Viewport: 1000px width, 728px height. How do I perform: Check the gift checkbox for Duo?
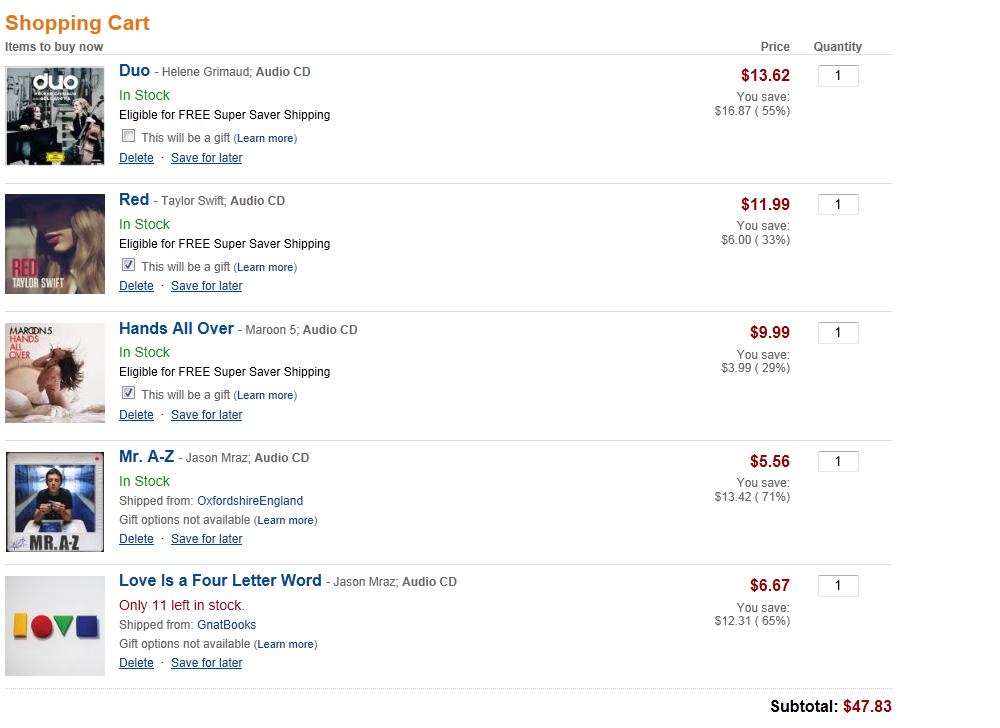click(x=128, y=136)
